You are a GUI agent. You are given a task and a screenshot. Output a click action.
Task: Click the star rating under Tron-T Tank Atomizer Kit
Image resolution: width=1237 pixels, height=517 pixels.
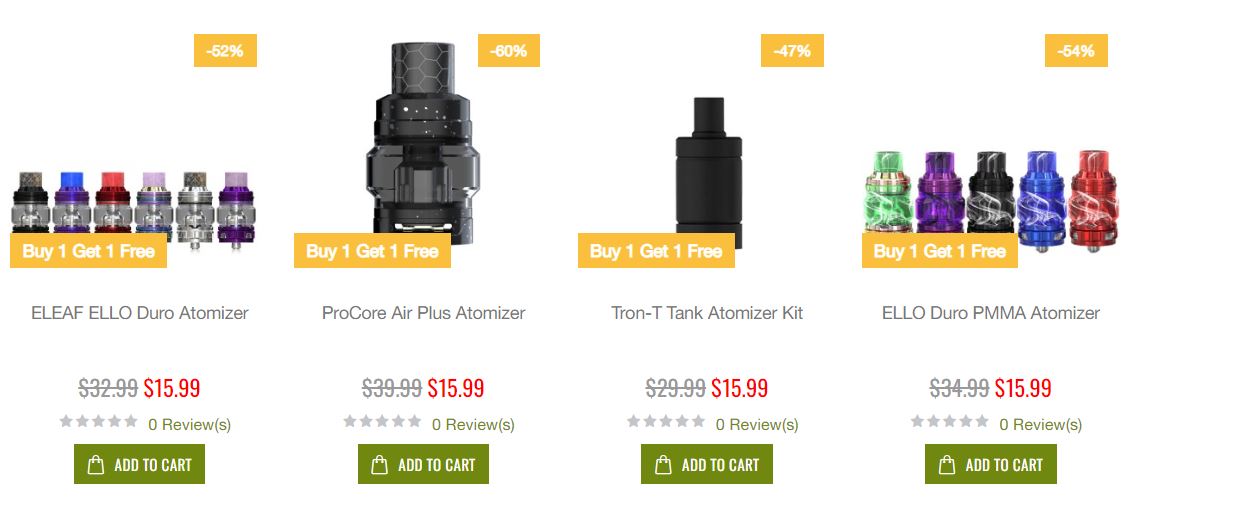[x=666, y=422]
